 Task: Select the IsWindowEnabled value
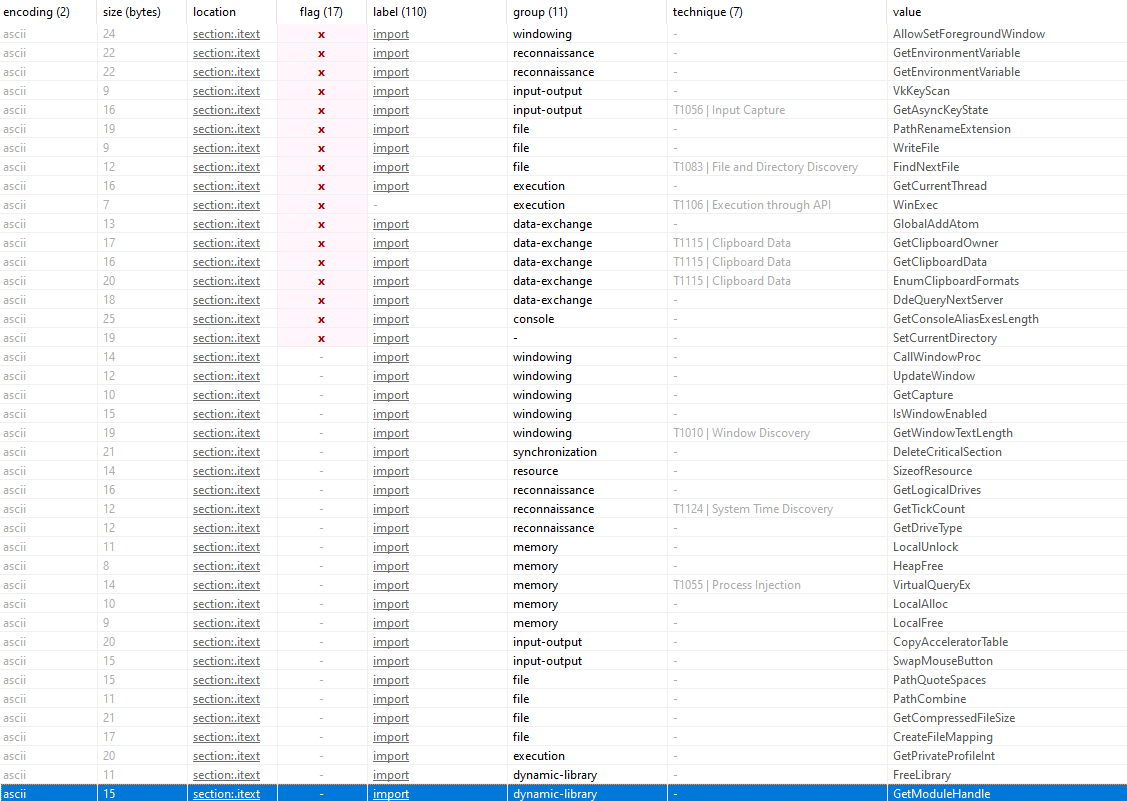pyautogui.click(x=939, y=413)
